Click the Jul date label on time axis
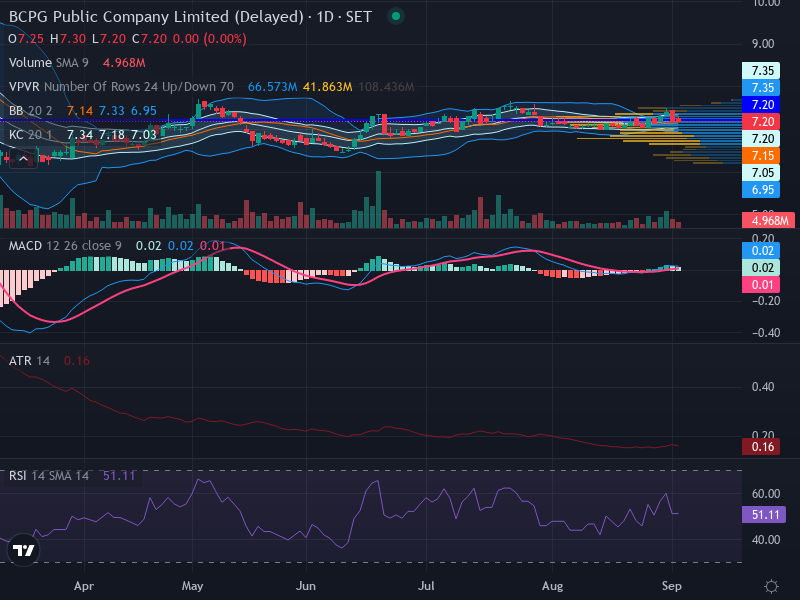Viewport: 800px width, 600px height. pos(426,586)
